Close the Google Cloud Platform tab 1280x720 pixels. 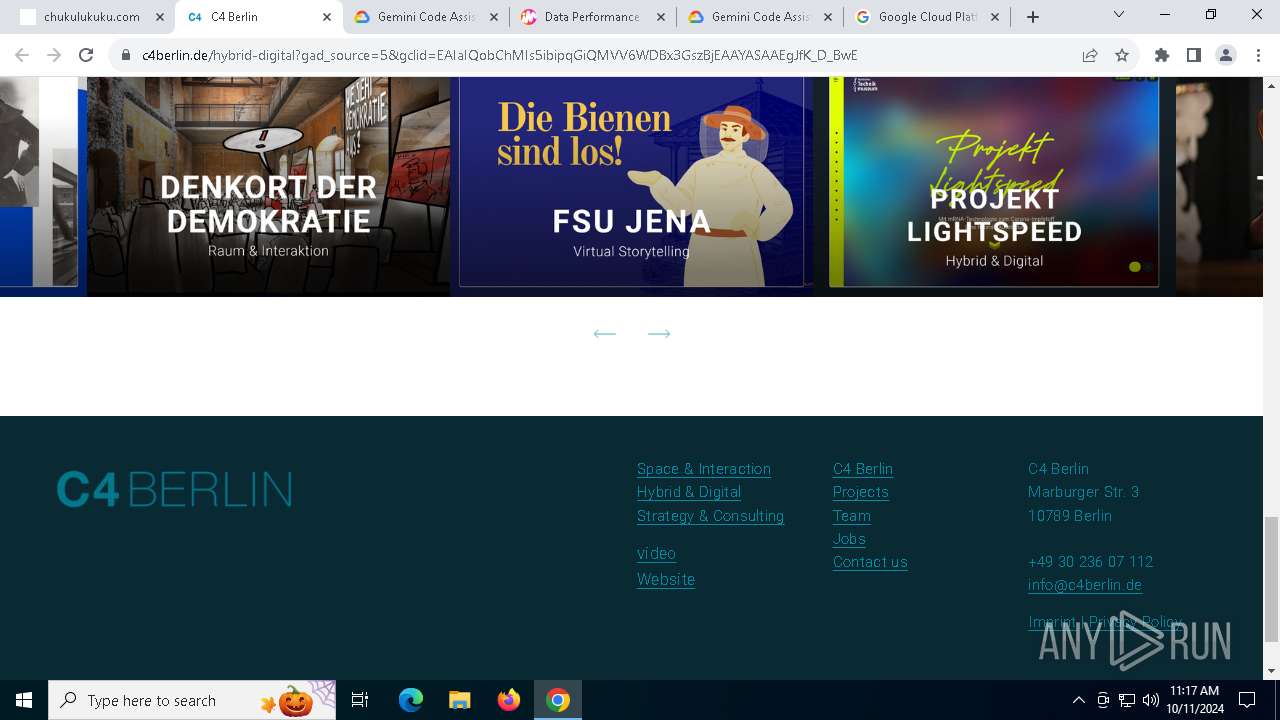(995, 17)
